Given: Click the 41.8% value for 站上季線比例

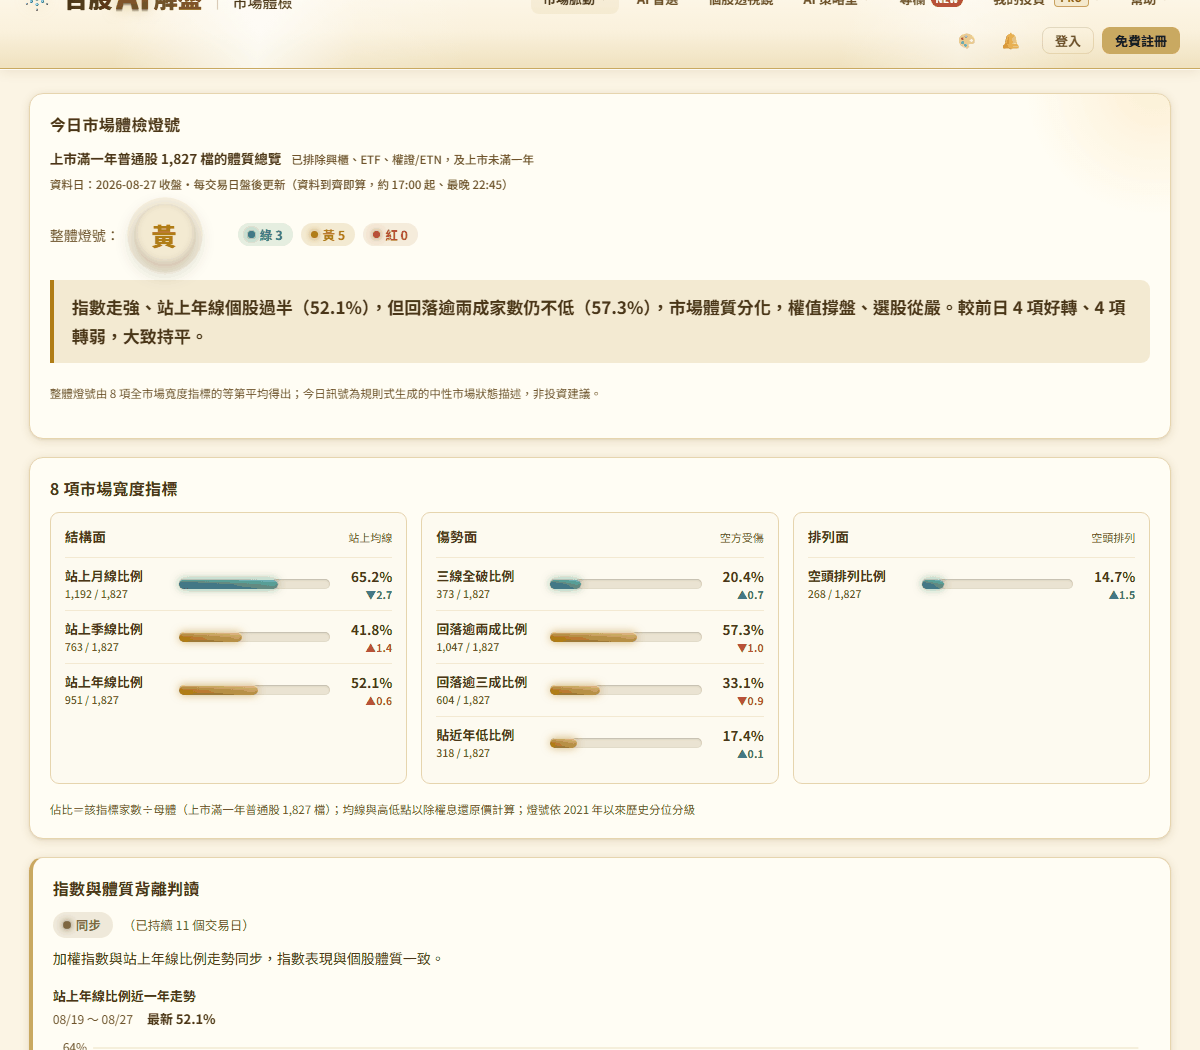Looking at the screenshot, I should [x=371, y=630].
